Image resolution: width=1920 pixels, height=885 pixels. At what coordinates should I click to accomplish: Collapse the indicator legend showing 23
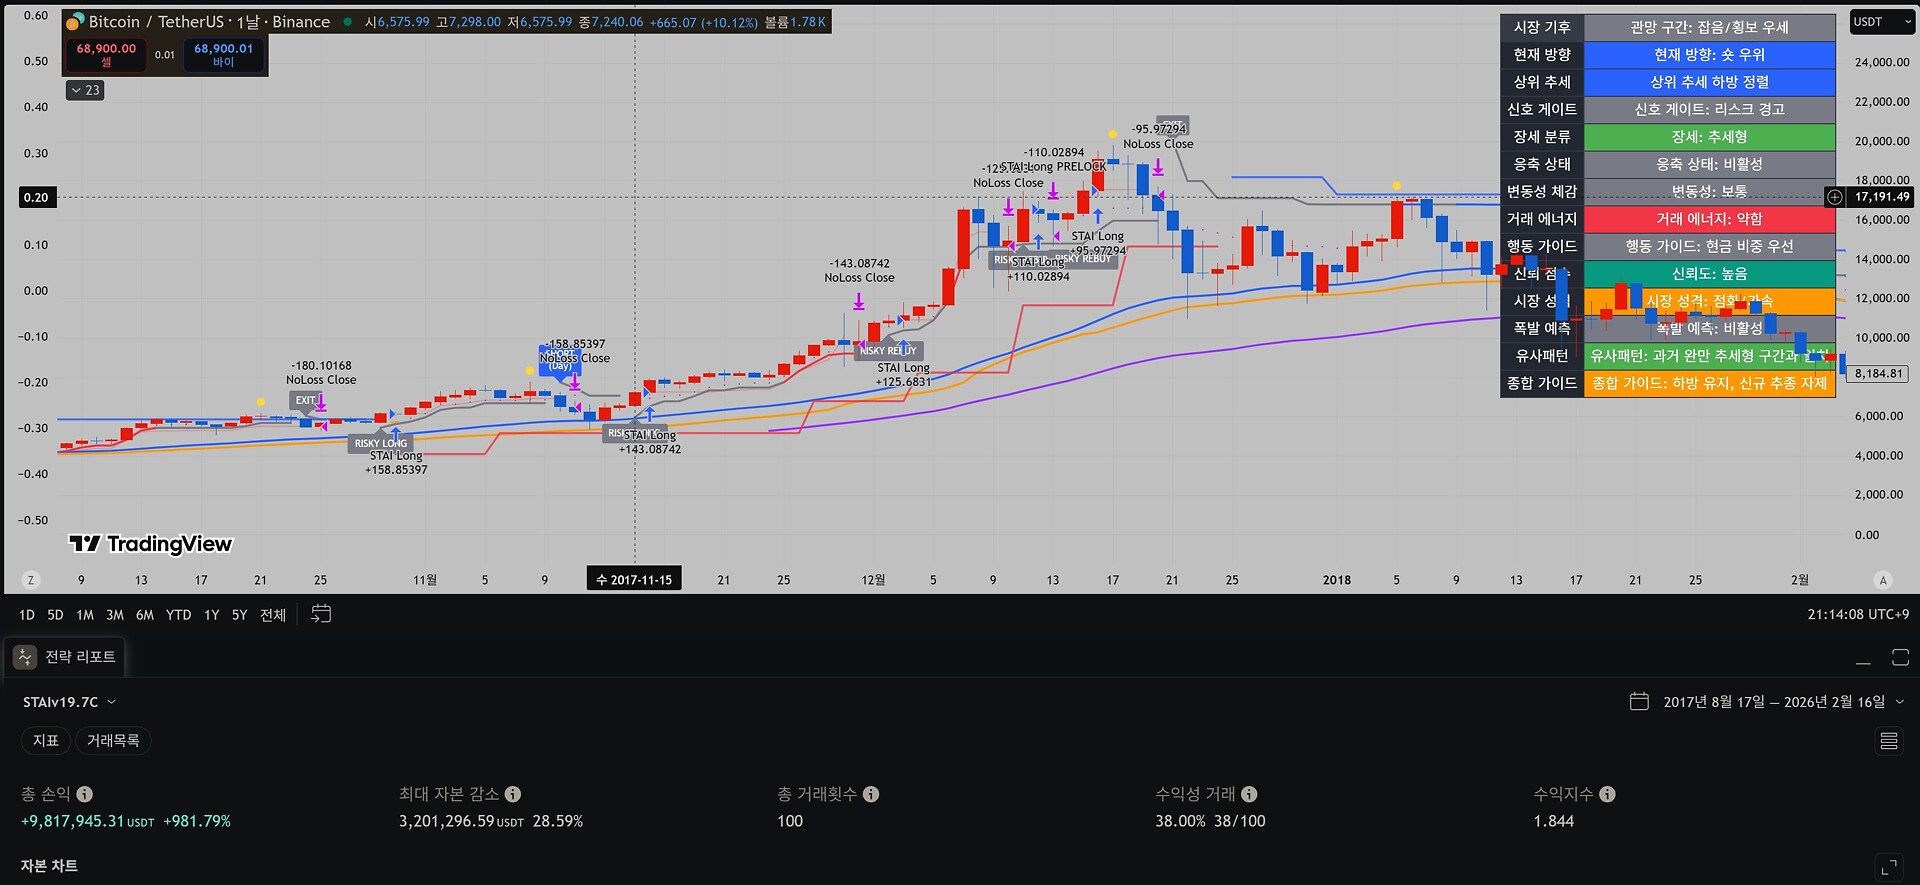(x=85, y=90)
